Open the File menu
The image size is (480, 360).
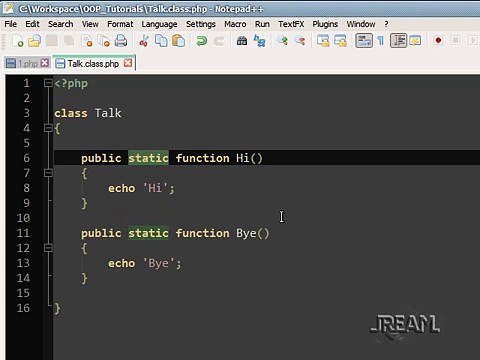(11, 24)
